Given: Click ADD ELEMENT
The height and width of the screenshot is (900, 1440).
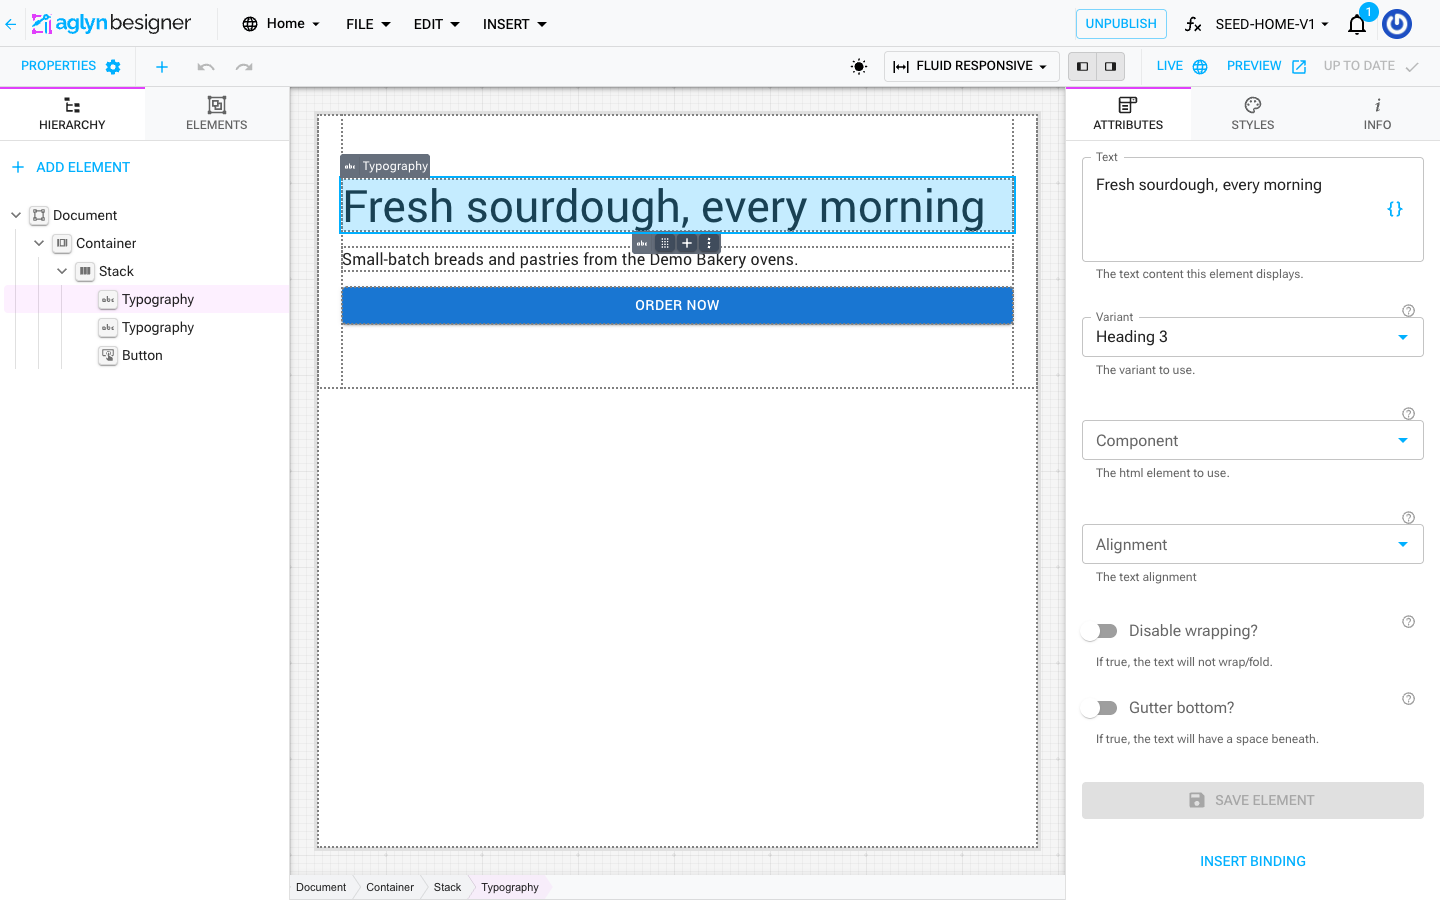Looking at the screenshot, I should click(71, 167).
